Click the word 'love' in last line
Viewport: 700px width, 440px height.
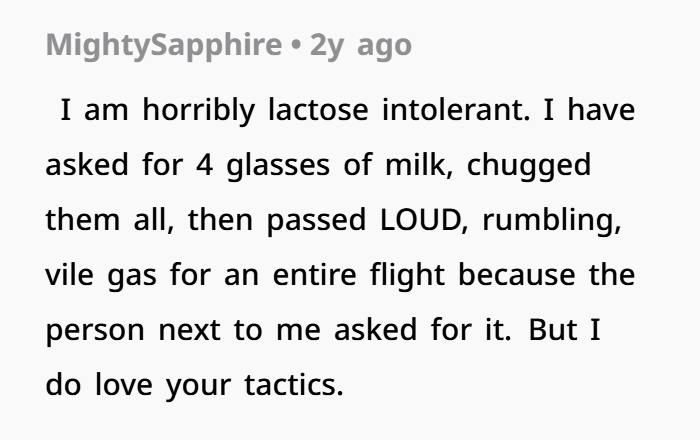point(124,385)
